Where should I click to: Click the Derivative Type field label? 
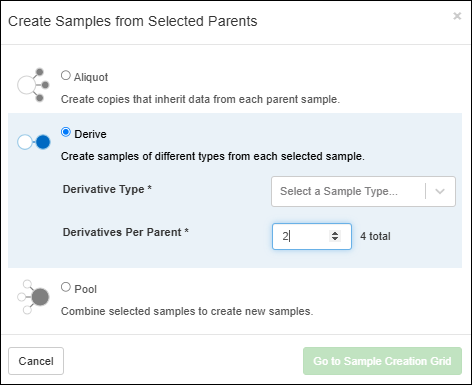click(x=107, y=189)
